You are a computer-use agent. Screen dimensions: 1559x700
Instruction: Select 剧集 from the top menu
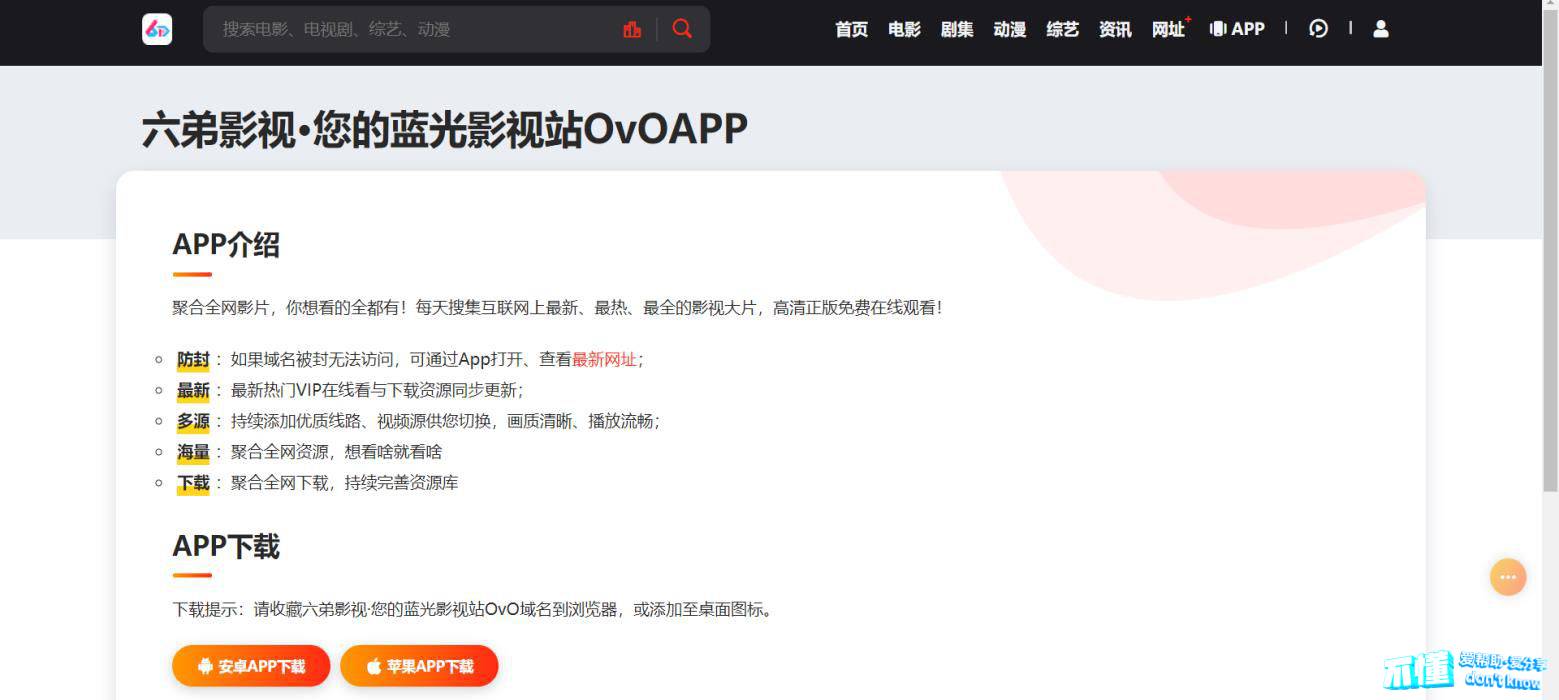click(x=957, y=29)
